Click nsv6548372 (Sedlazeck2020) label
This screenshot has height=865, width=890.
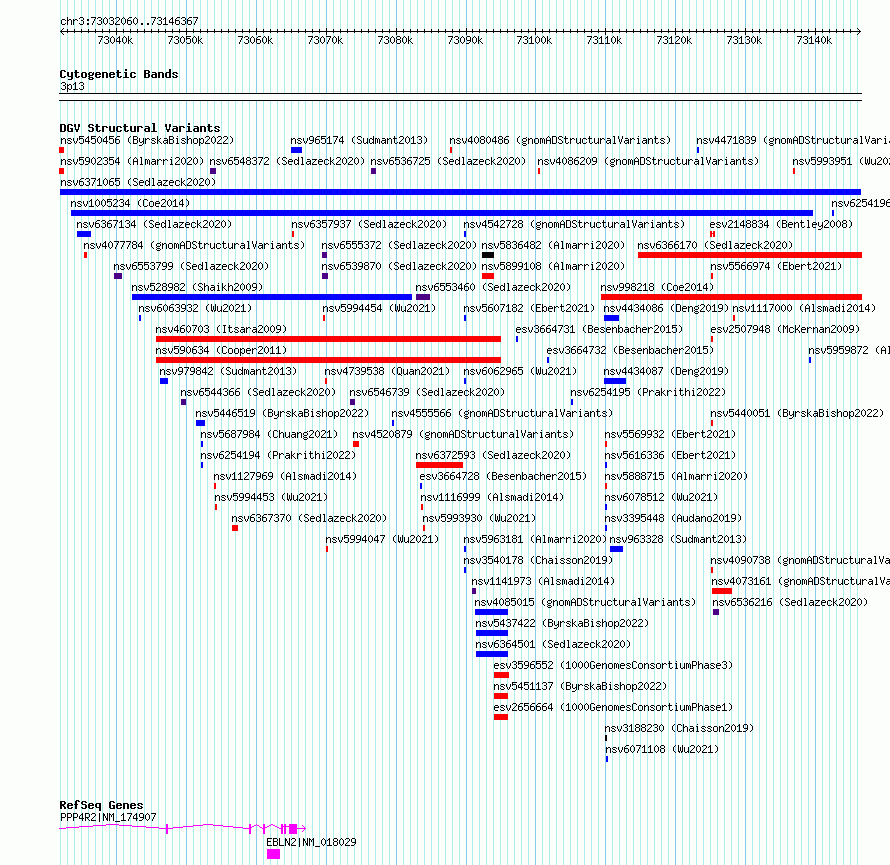pos(287,161)
